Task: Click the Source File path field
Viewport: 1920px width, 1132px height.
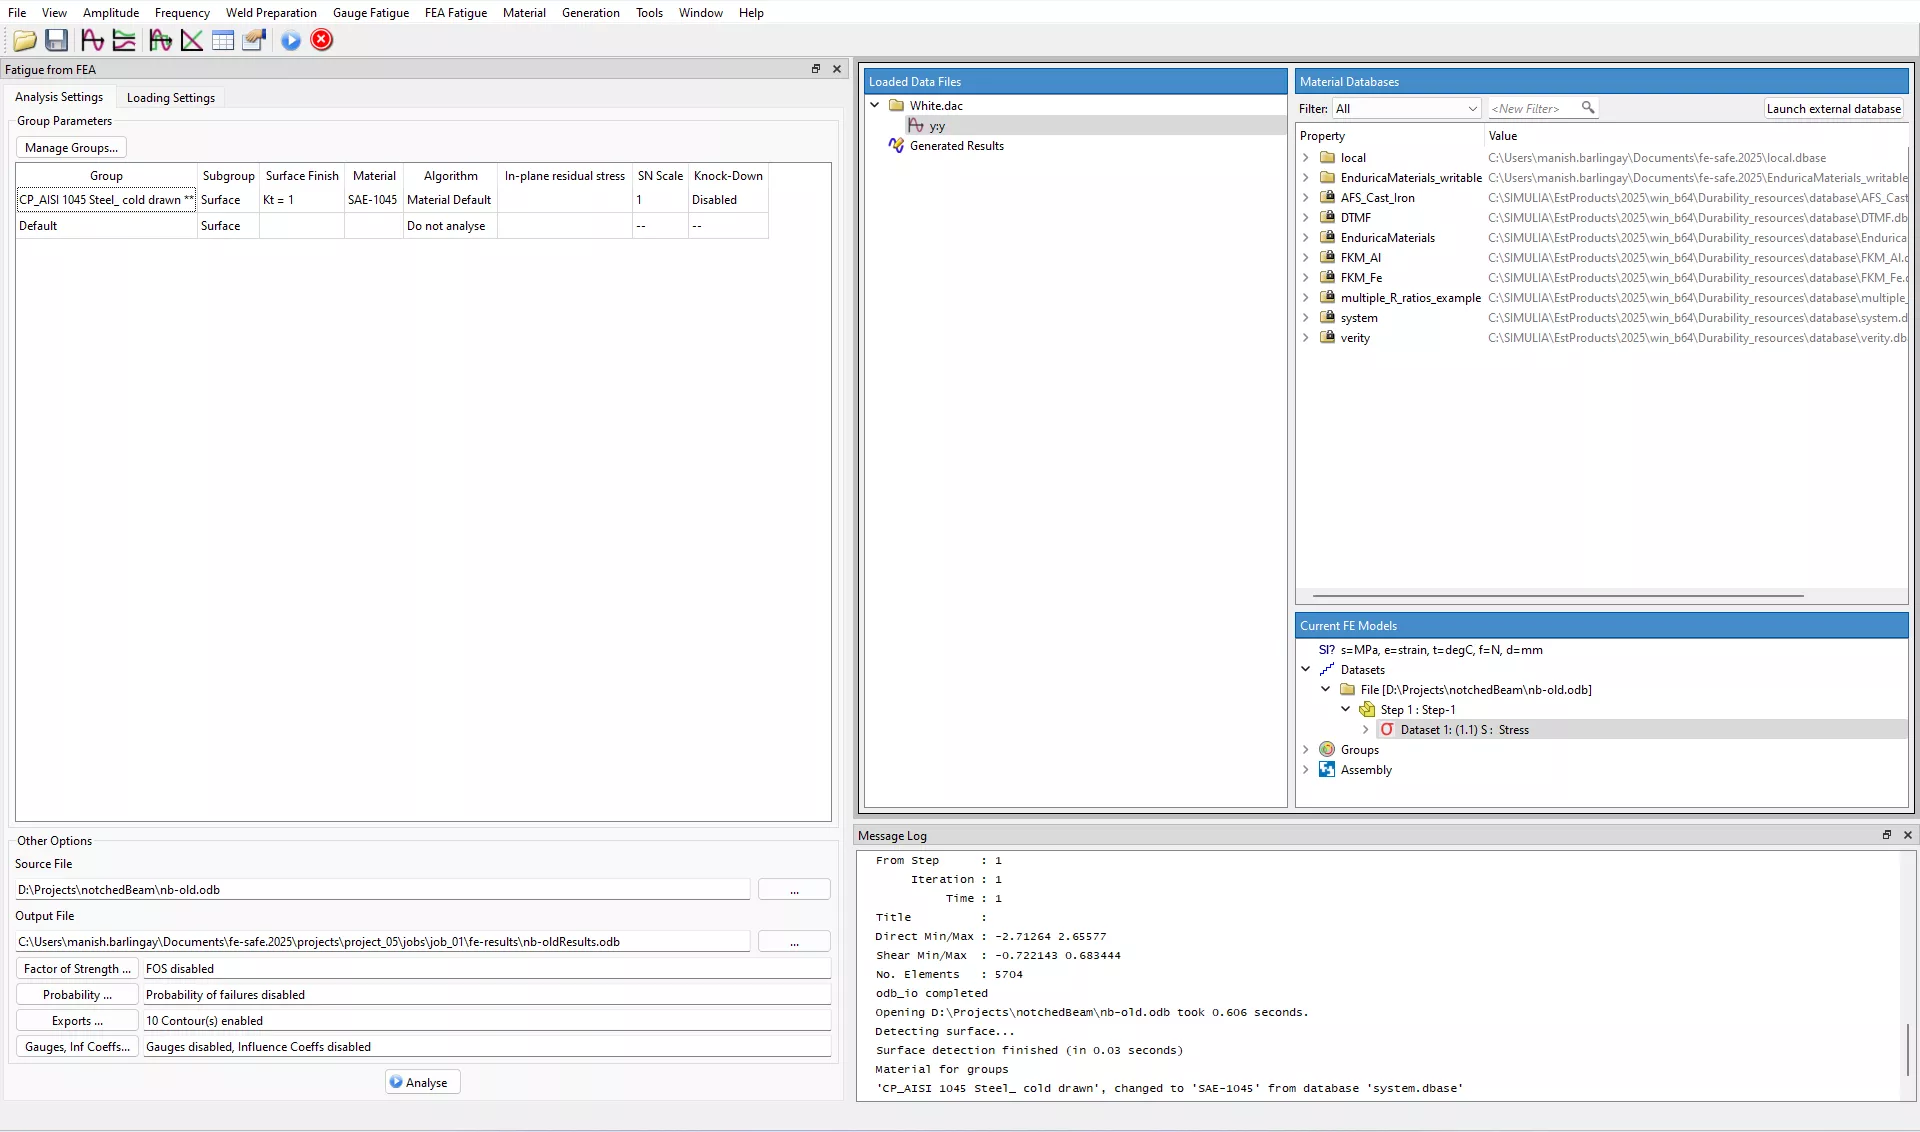Action: 382,890
